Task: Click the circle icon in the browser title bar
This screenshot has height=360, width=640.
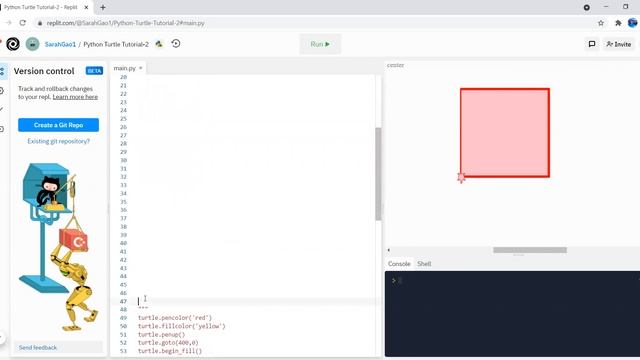Action: 587,7
